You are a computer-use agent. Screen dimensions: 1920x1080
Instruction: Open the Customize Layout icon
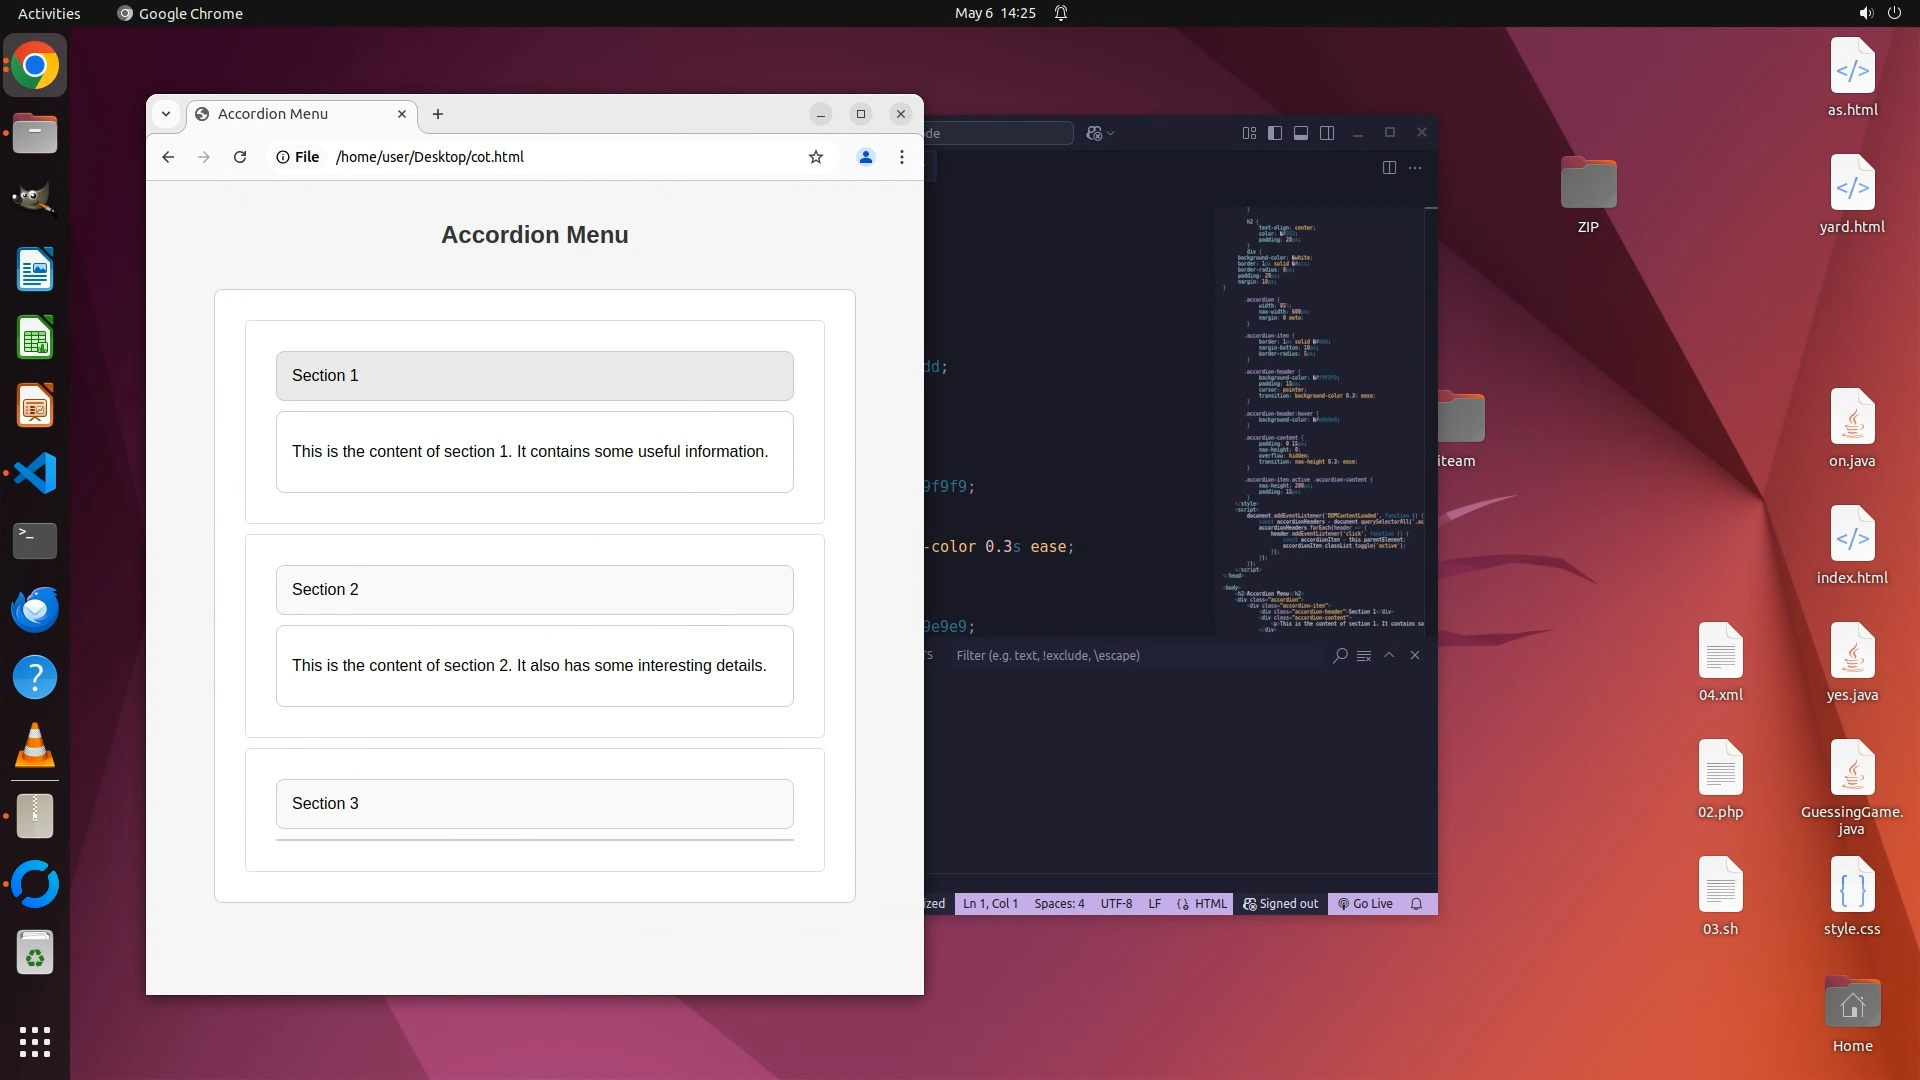coord(1249,133)
